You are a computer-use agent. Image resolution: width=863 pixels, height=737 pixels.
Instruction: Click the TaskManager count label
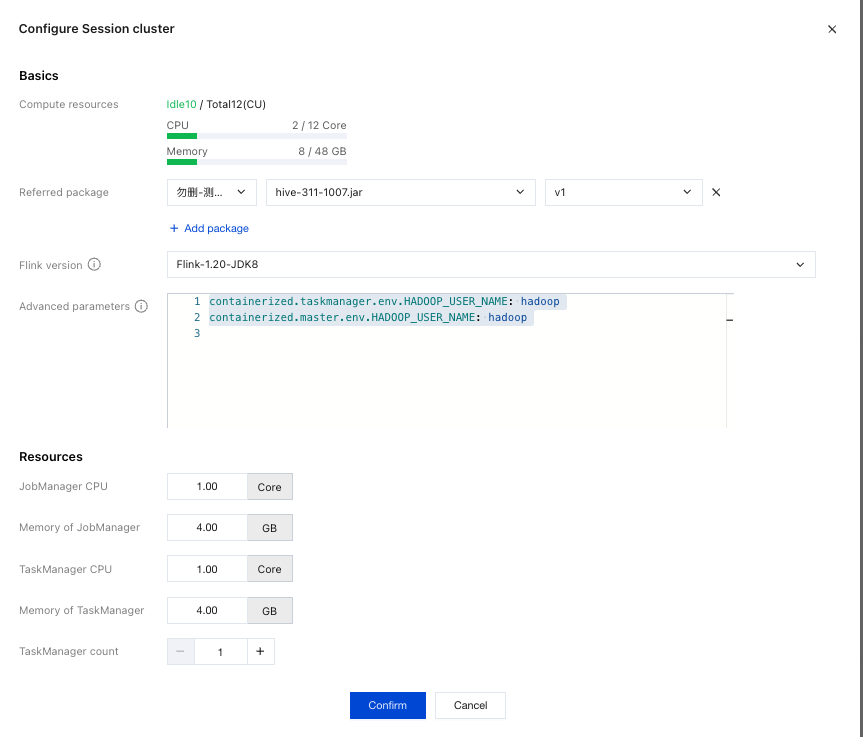pos(69,652)
